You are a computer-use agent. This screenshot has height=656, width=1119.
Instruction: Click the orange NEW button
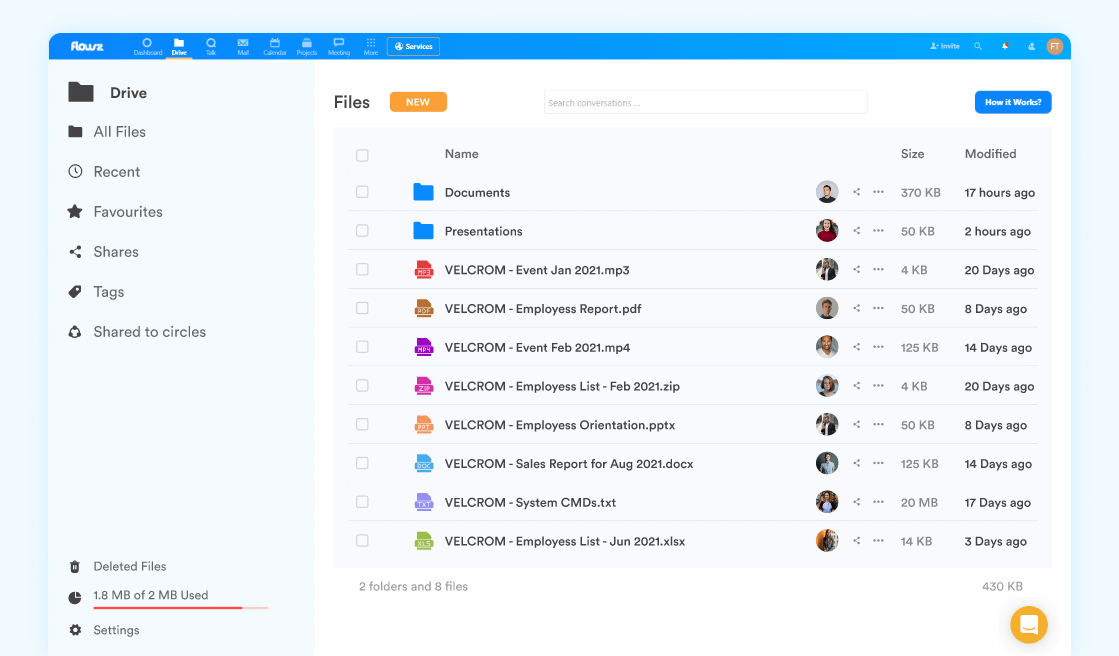tap(418, 102)
